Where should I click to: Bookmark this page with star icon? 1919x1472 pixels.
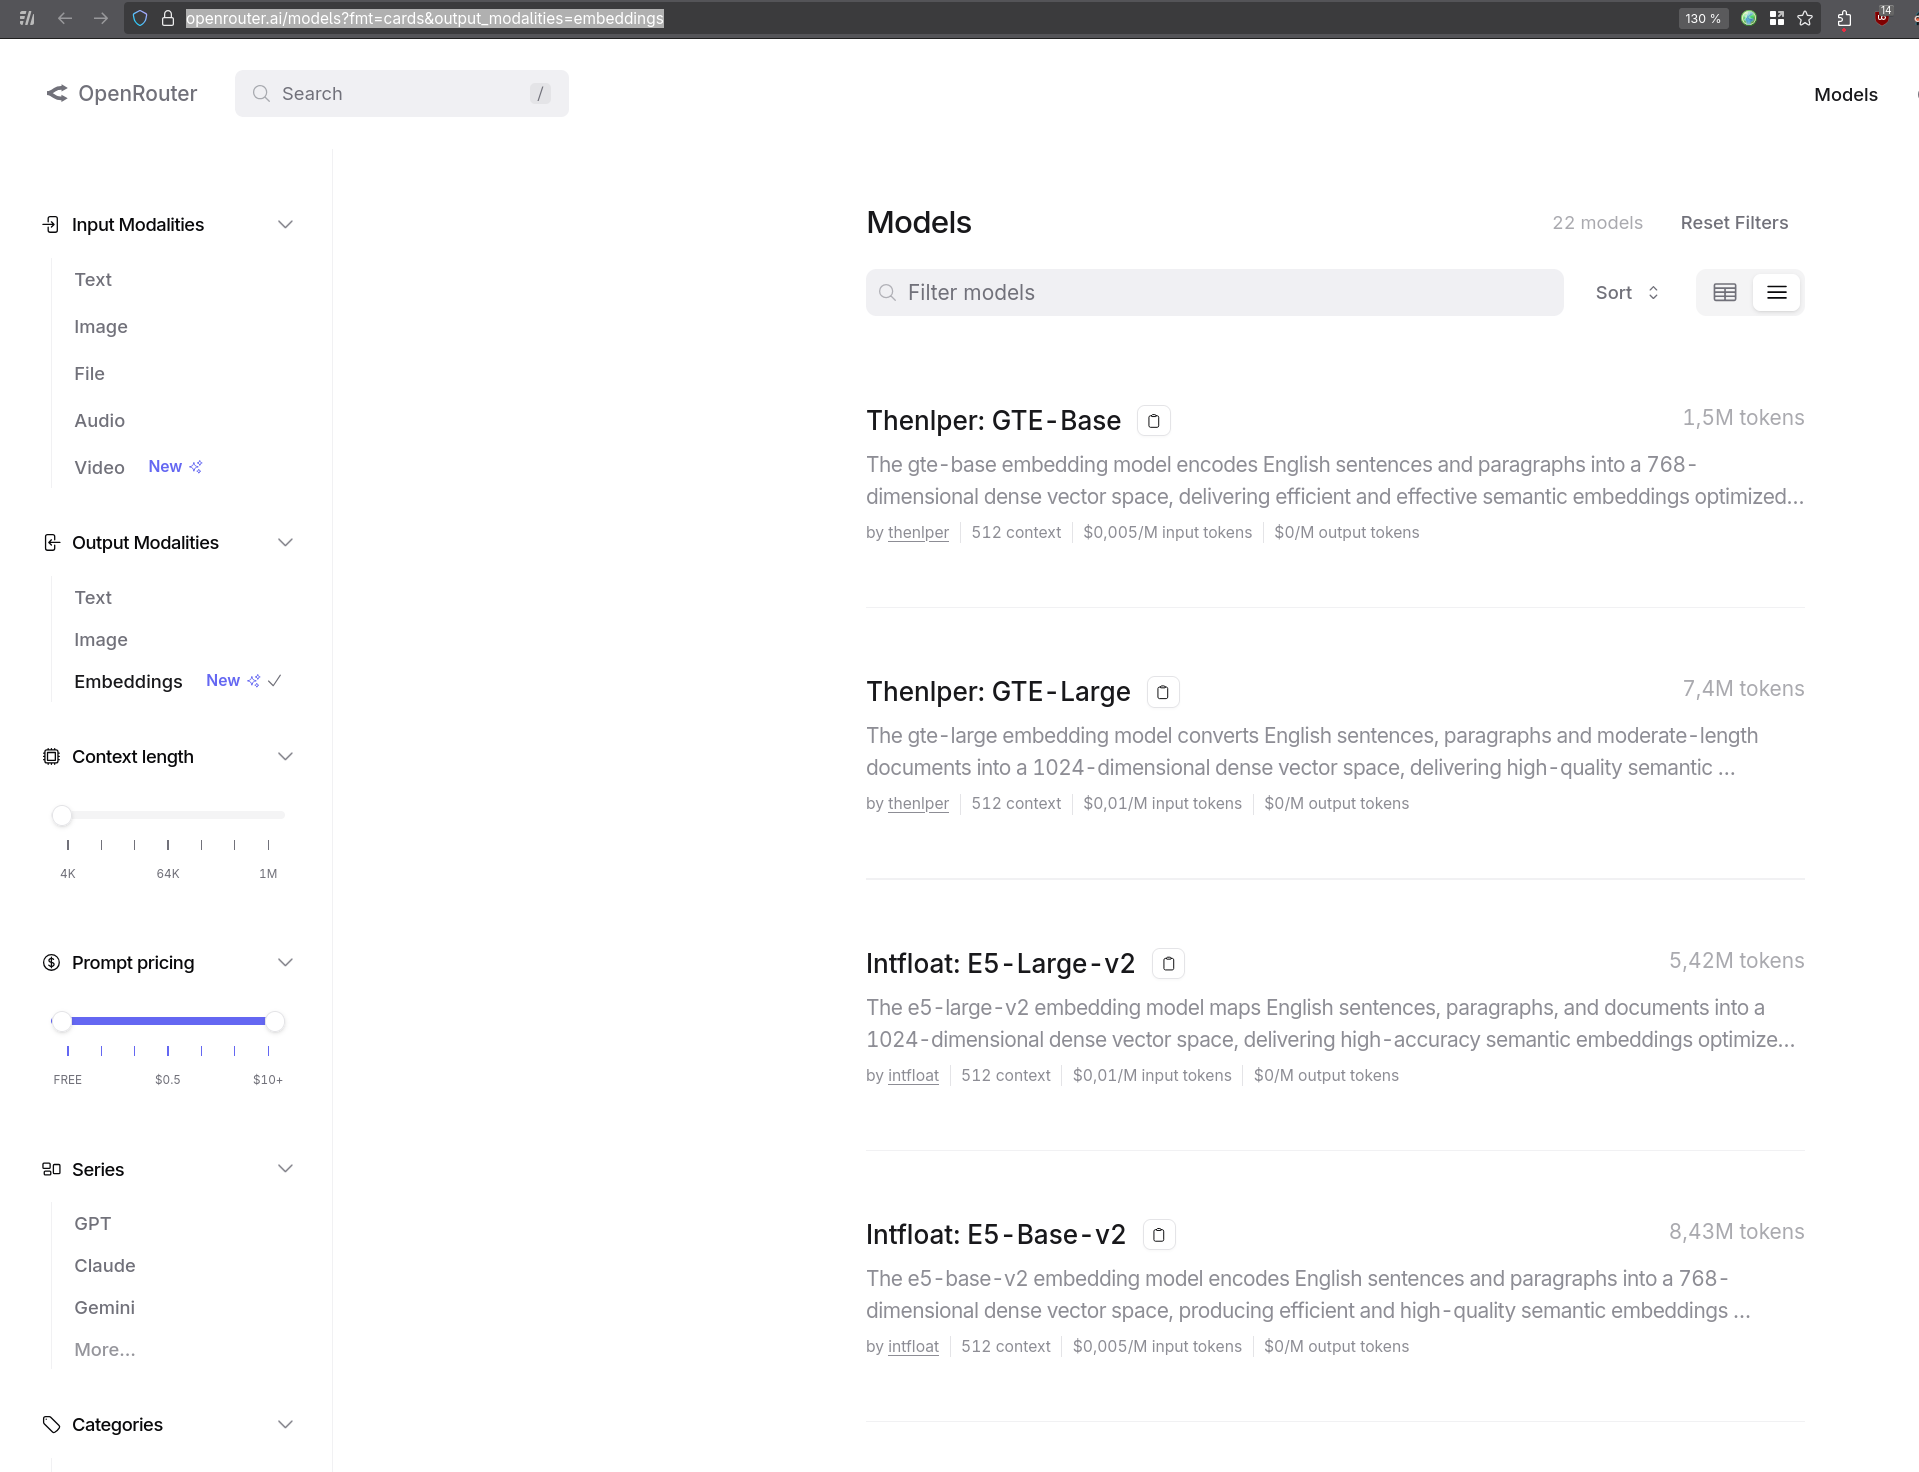coord(1804,18)
